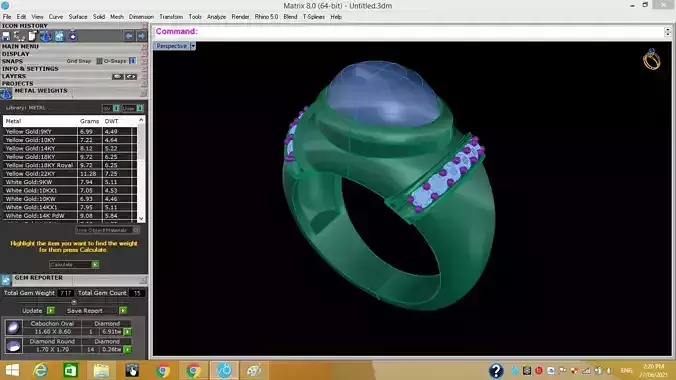The width and height of the screenshot is (676, 380).
Task: Click the Metal Weights panel scale icon
Action: coord(6,92)
